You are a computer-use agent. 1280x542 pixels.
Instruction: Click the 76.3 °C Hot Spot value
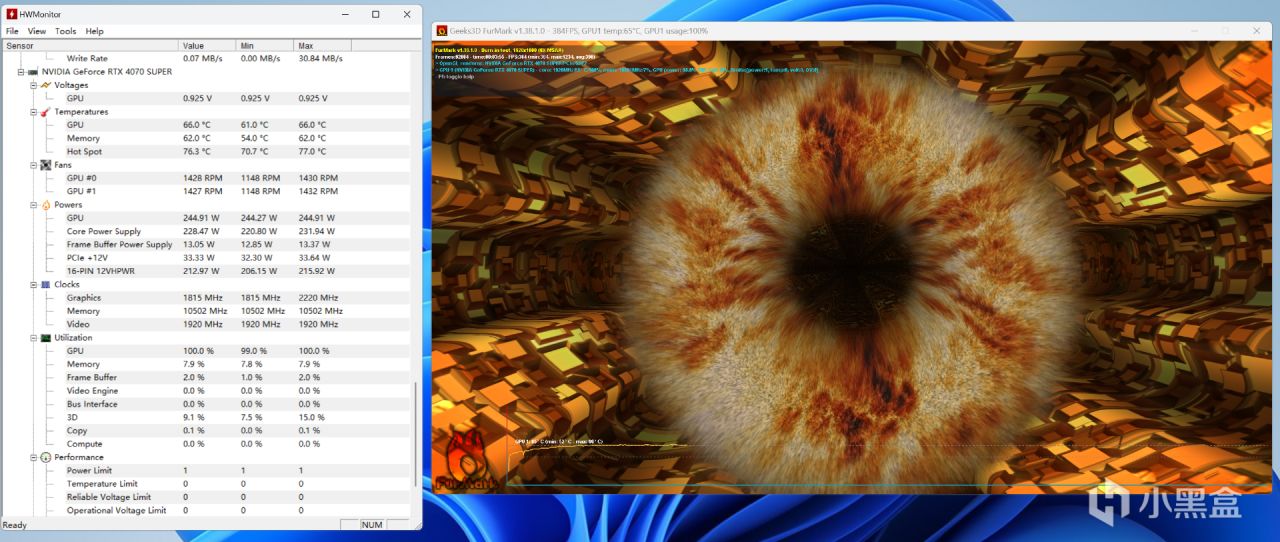pyautogui.click(x=197, y=152)
